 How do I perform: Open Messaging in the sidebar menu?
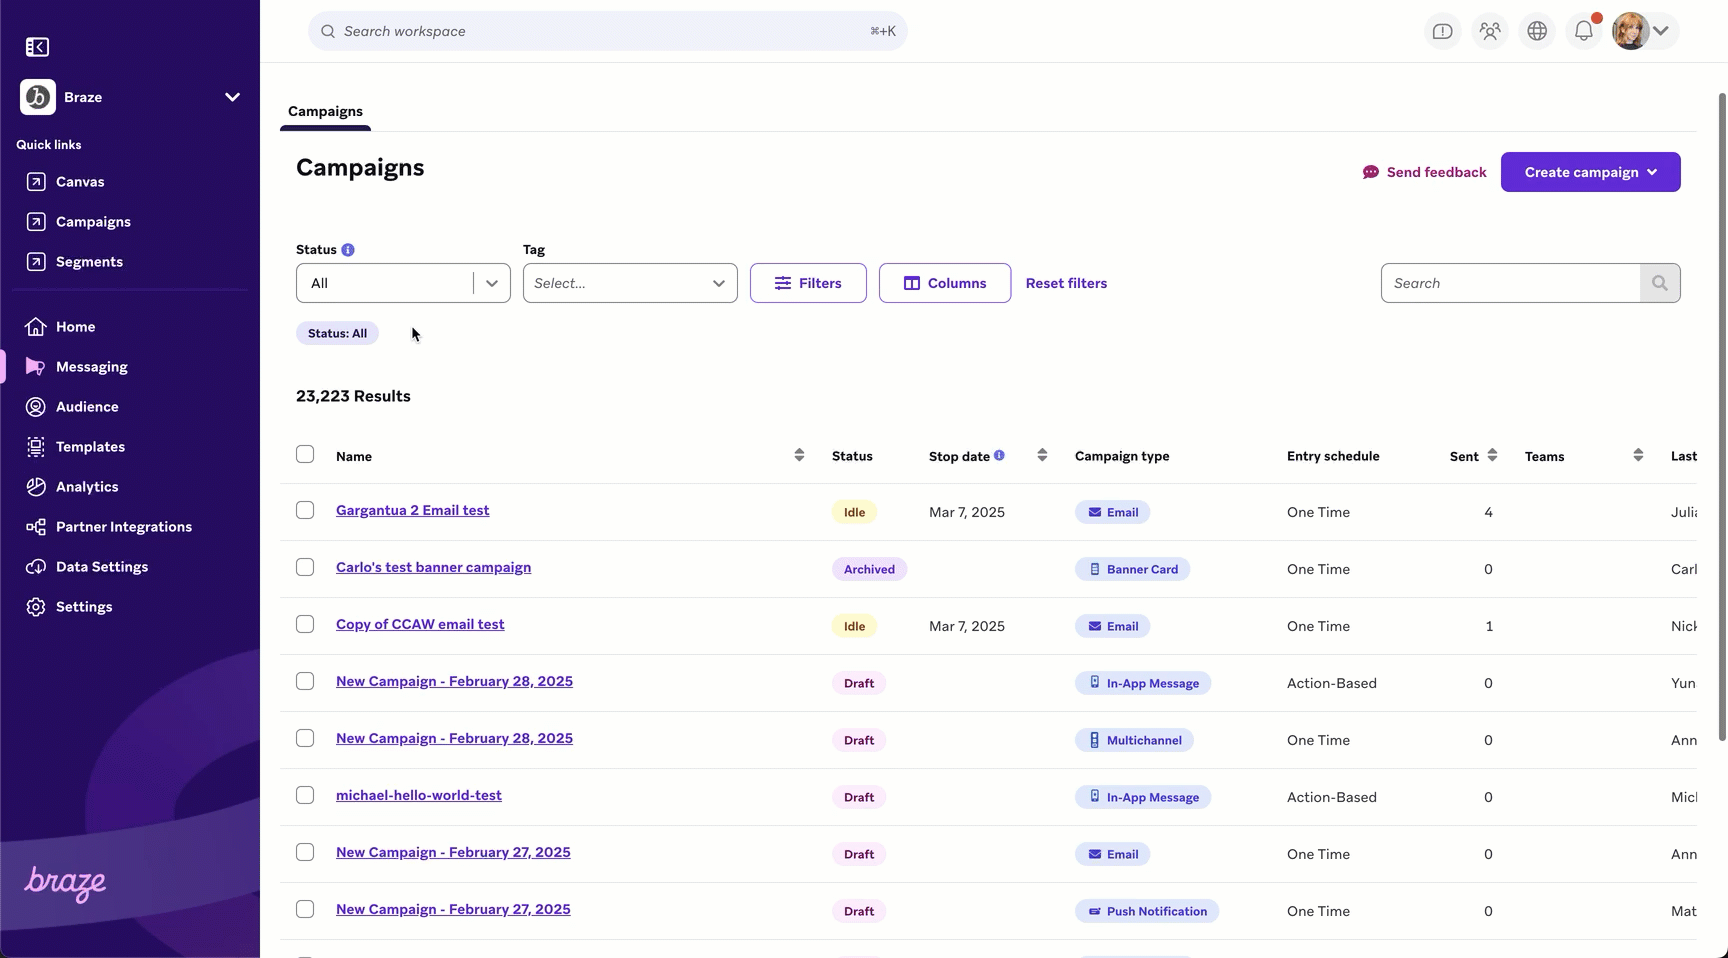92,367
